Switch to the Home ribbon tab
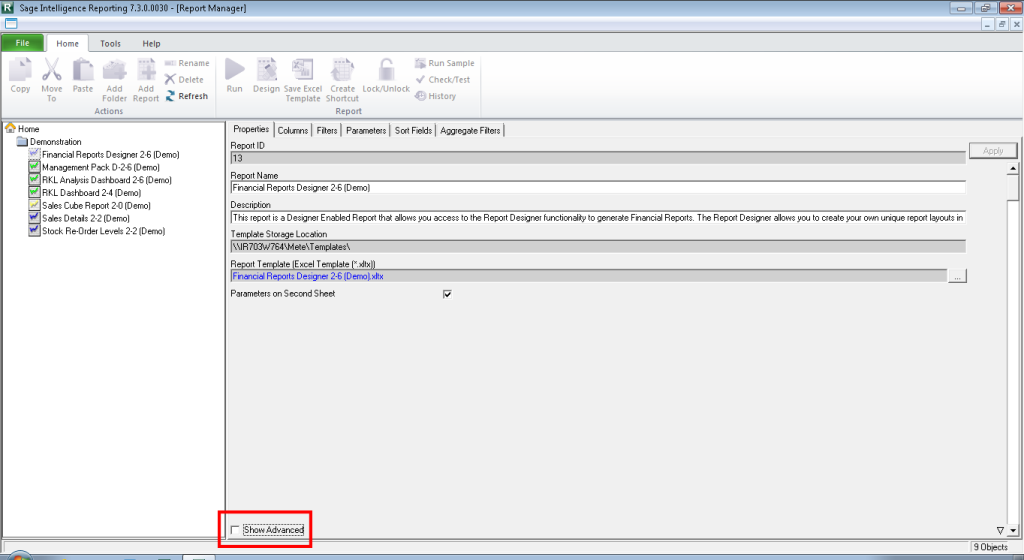Image resolution: width=1024 pixels, height=560 pixels. click(67, 44)
